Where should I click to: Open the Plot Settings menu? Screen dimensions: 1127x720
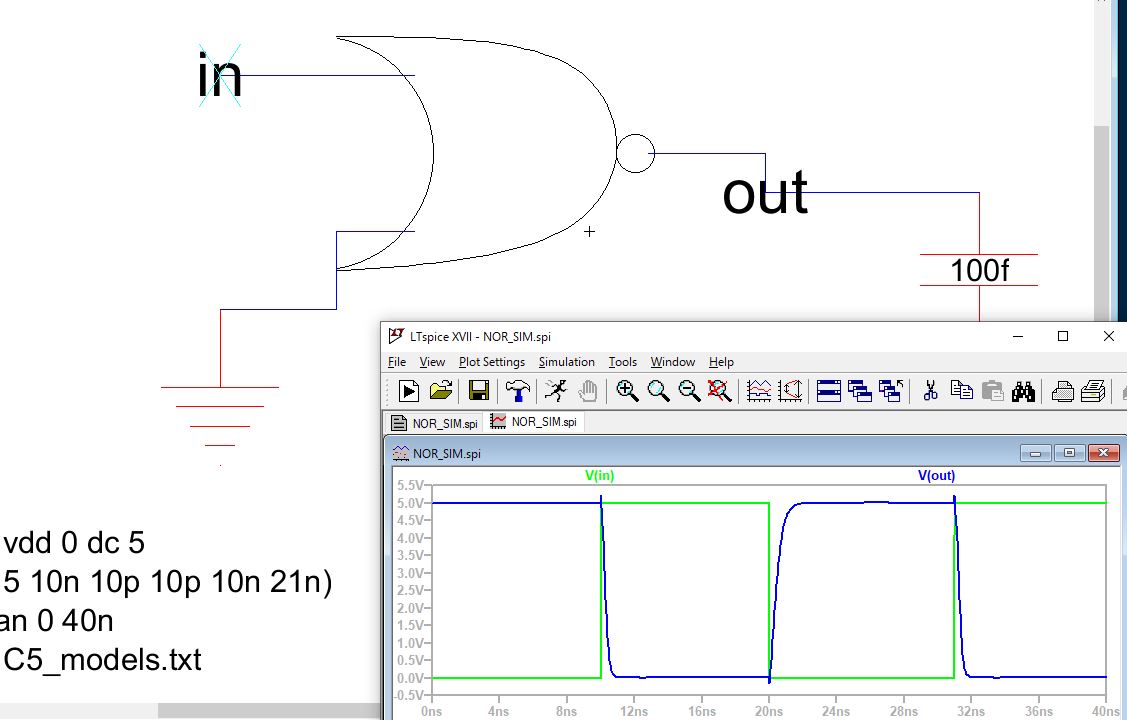coord(491,362)
